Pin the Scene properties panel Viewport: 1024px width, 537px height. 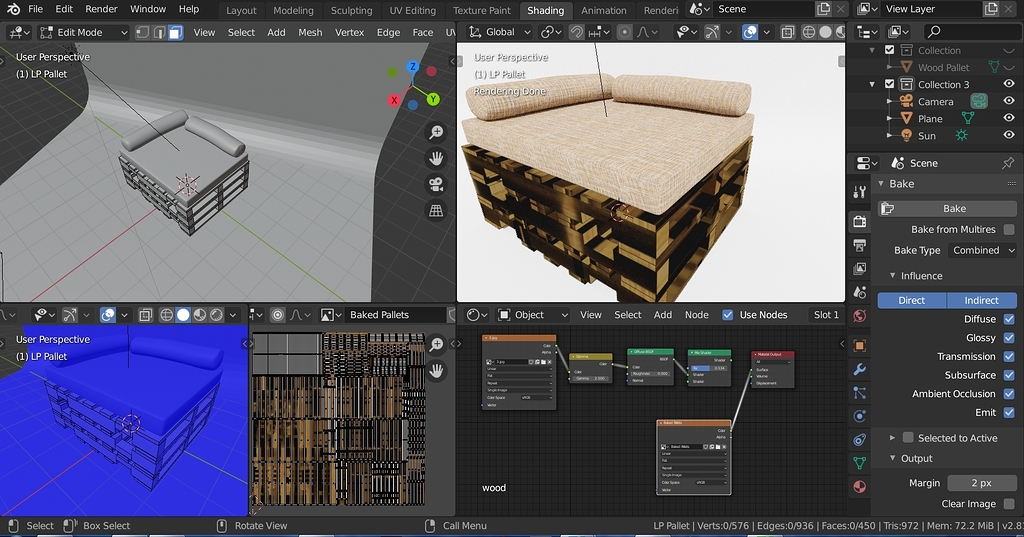pyautogui.click(x=1008, y=163)
